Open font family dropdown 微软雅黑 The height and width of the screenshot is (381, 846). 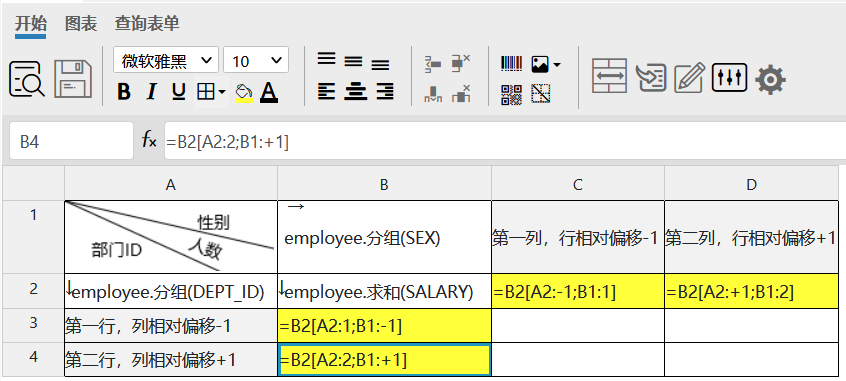[x=166, y=61]
